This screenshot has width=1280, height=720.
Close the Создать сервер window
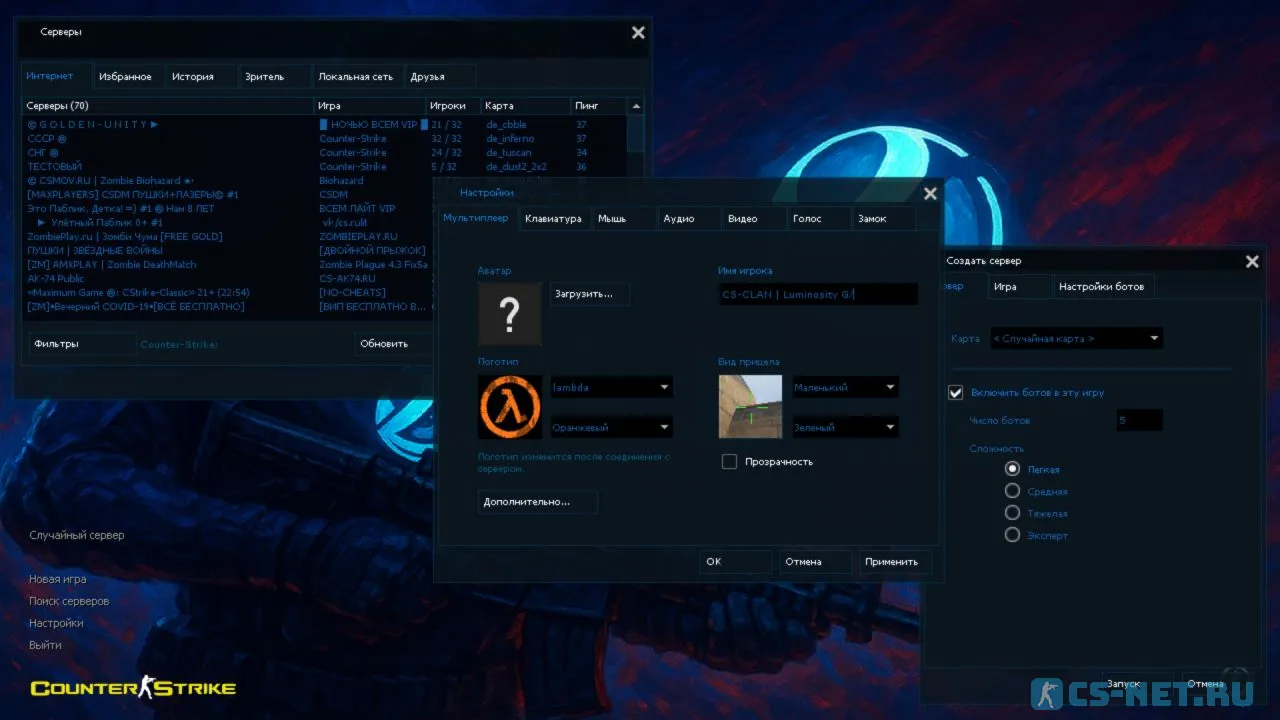(1252, 262)
